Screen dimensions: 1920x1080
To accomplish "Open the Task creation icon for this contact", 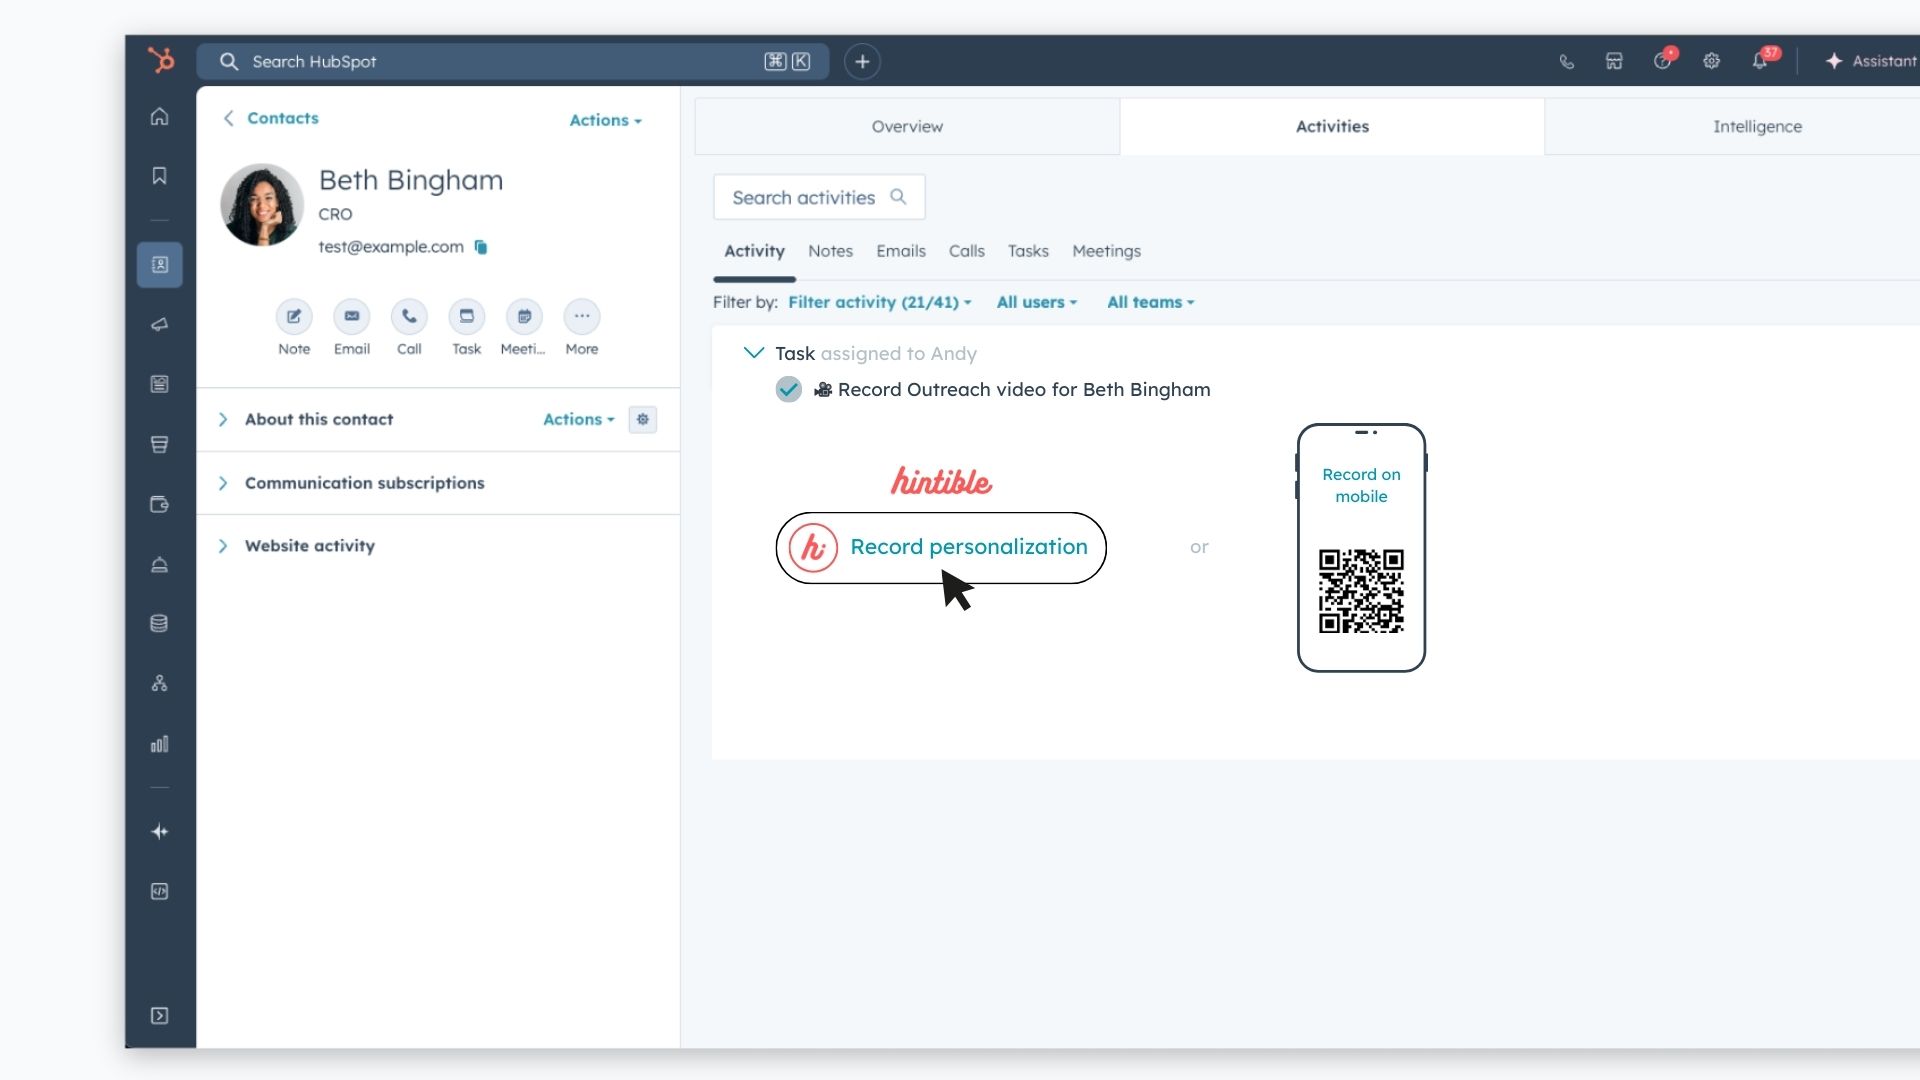I will [466, 316].
